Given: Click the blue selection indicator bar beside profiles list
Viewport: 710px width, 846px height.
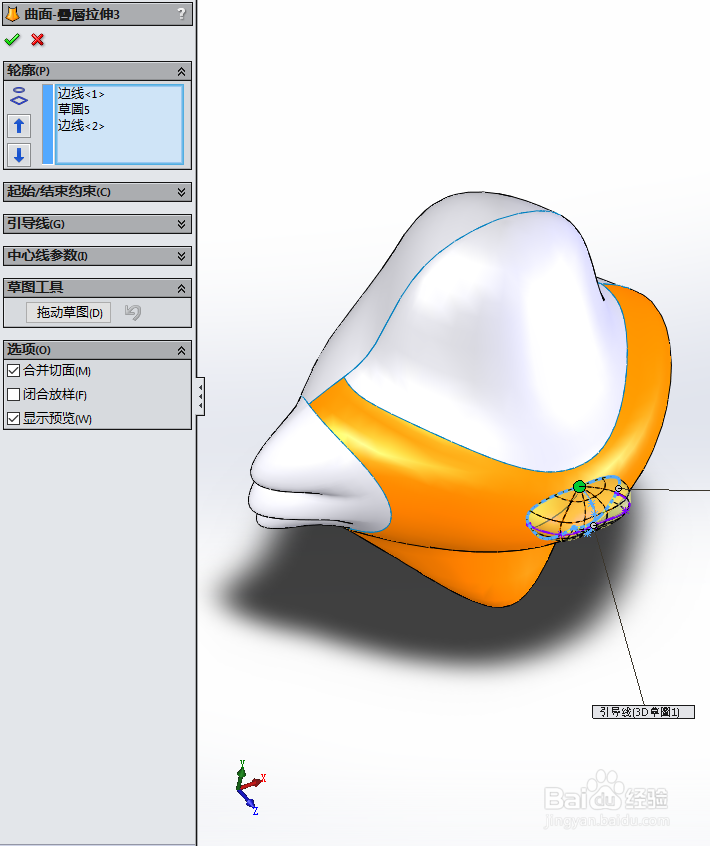Looking at the screenshot, I should coord(47,124).
